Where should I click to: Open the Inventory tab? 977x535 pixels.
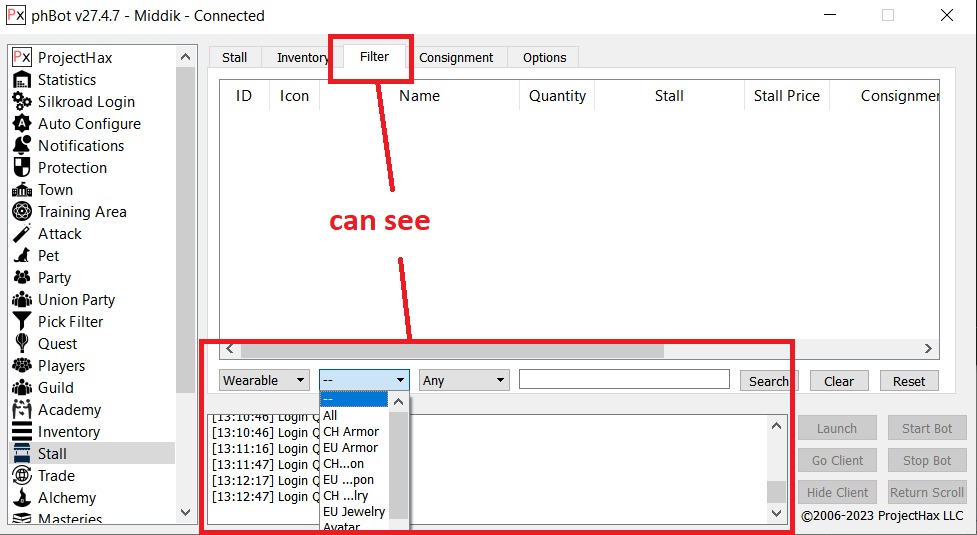[303, 58]
